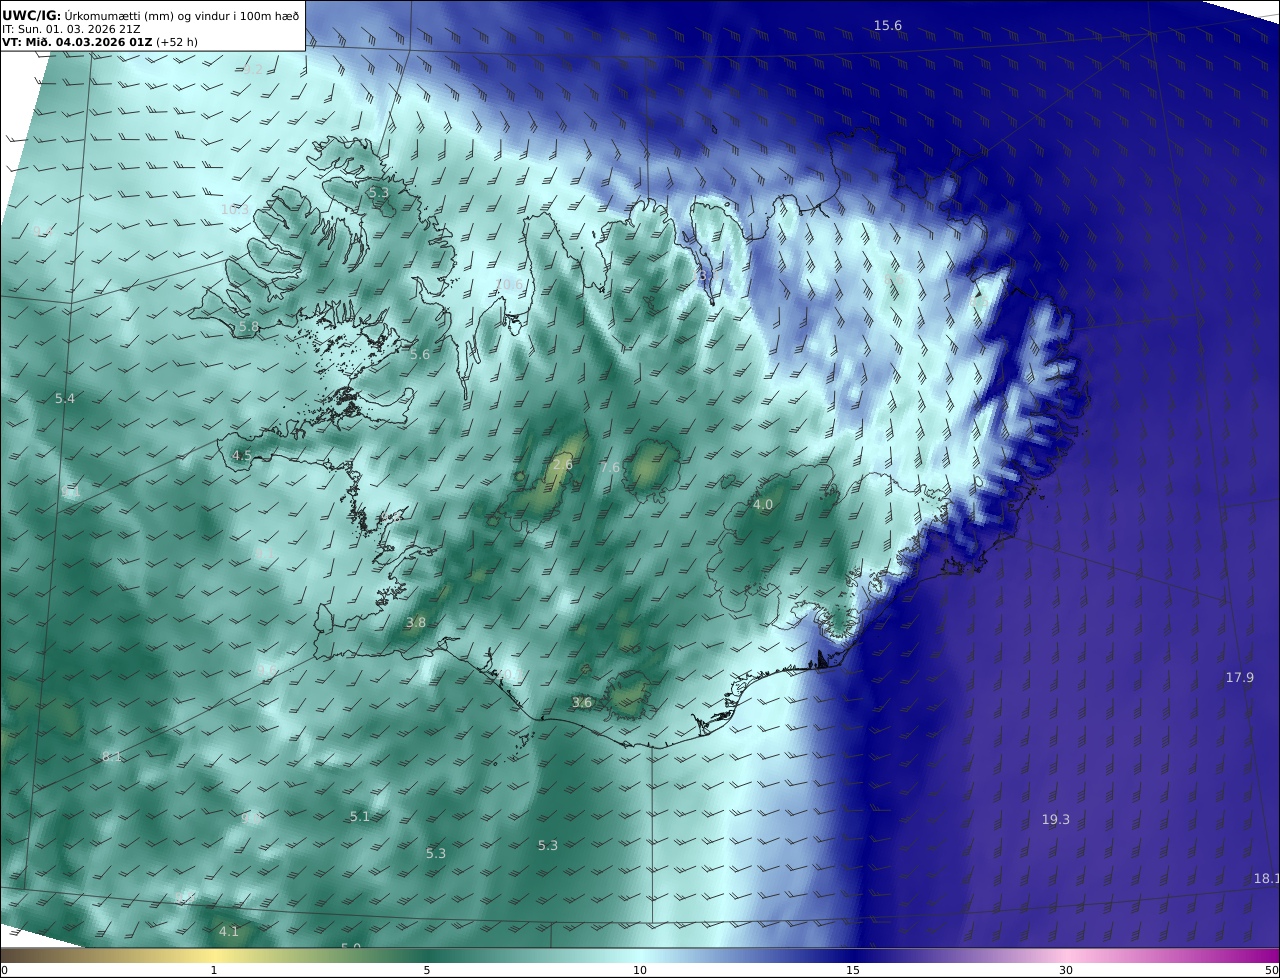
Task: Click the 19.3 value label
Action: click(x=1056, y=820)
